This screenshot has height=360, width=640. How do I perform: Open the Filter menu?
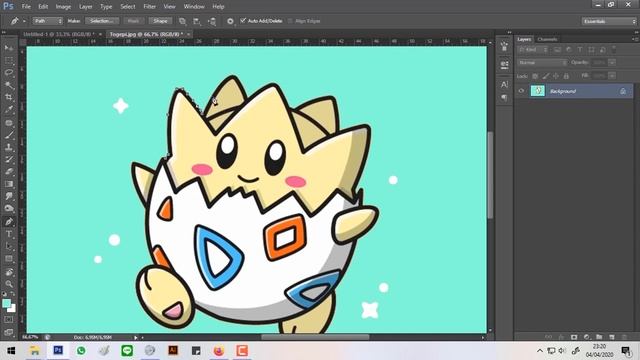149,7
